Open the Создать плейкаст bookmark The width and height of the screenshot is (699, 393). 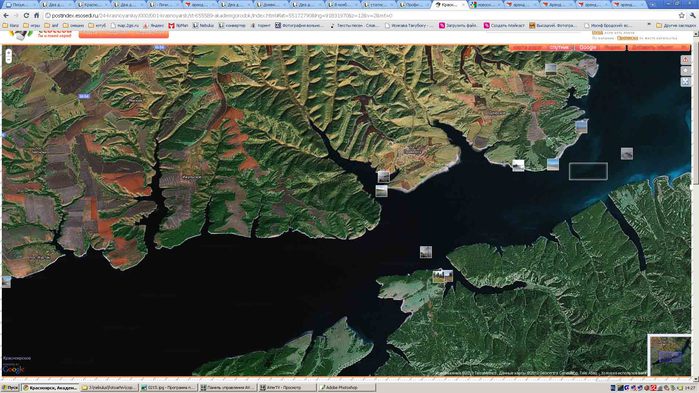(504, 26)
